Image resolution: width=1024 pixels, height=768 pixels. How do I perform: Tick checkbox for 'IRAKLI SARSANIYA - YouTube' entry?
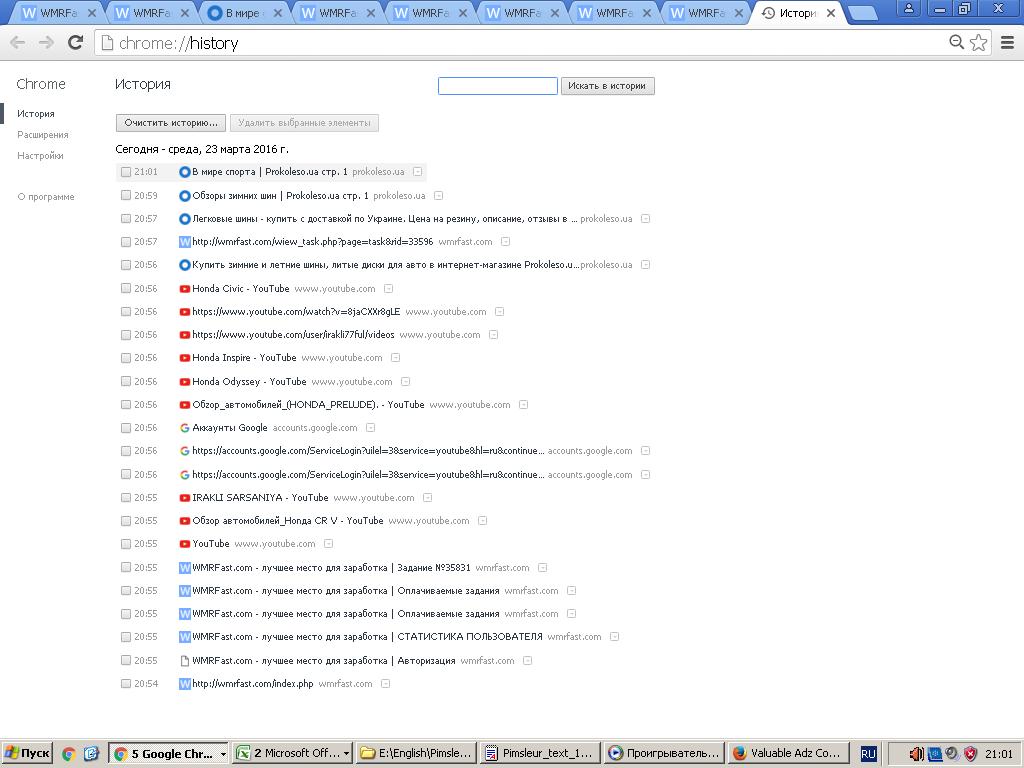click(x=126, y=498)
